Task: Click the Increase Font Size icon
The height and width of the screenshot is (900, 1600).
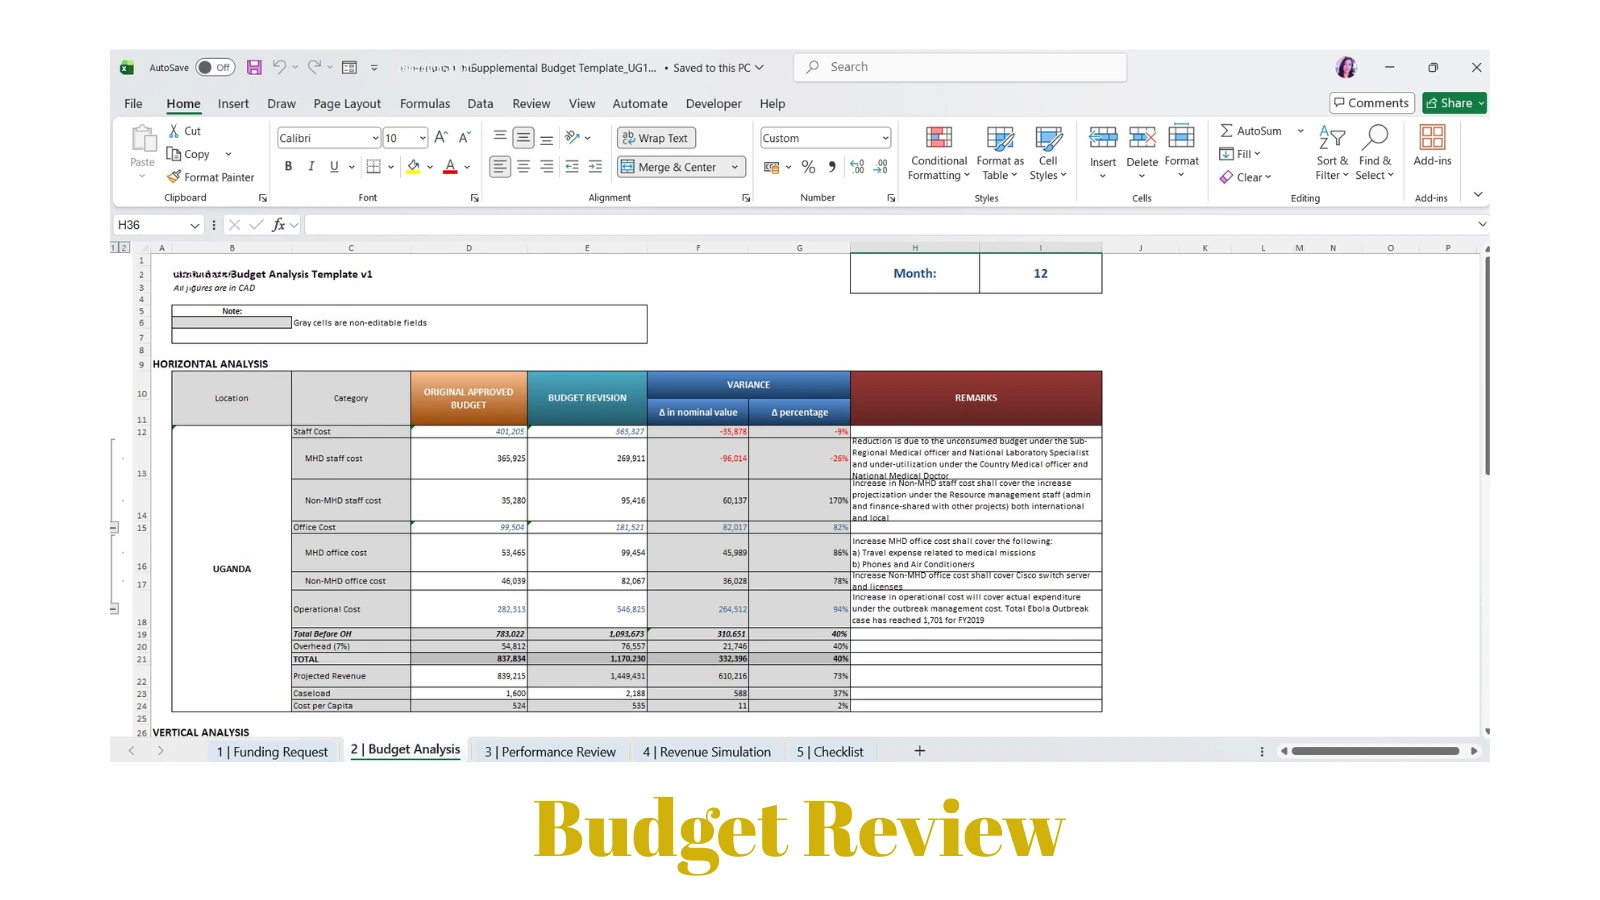Action: tap(441, 138)
